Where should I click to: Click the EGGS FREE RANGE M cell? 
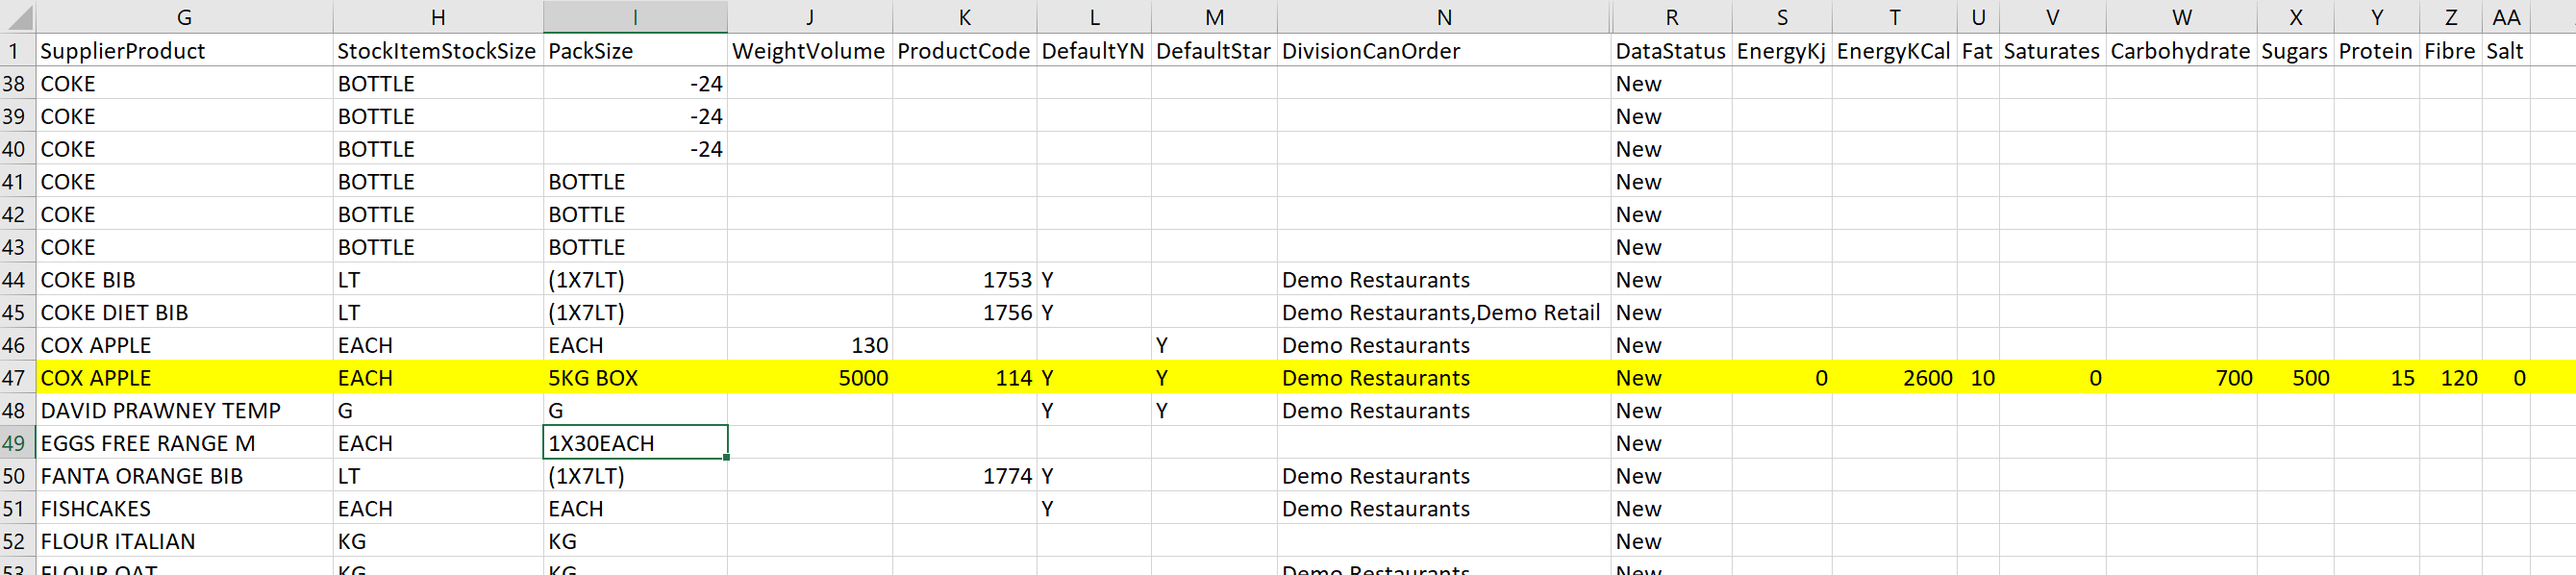tap(184, 443)
